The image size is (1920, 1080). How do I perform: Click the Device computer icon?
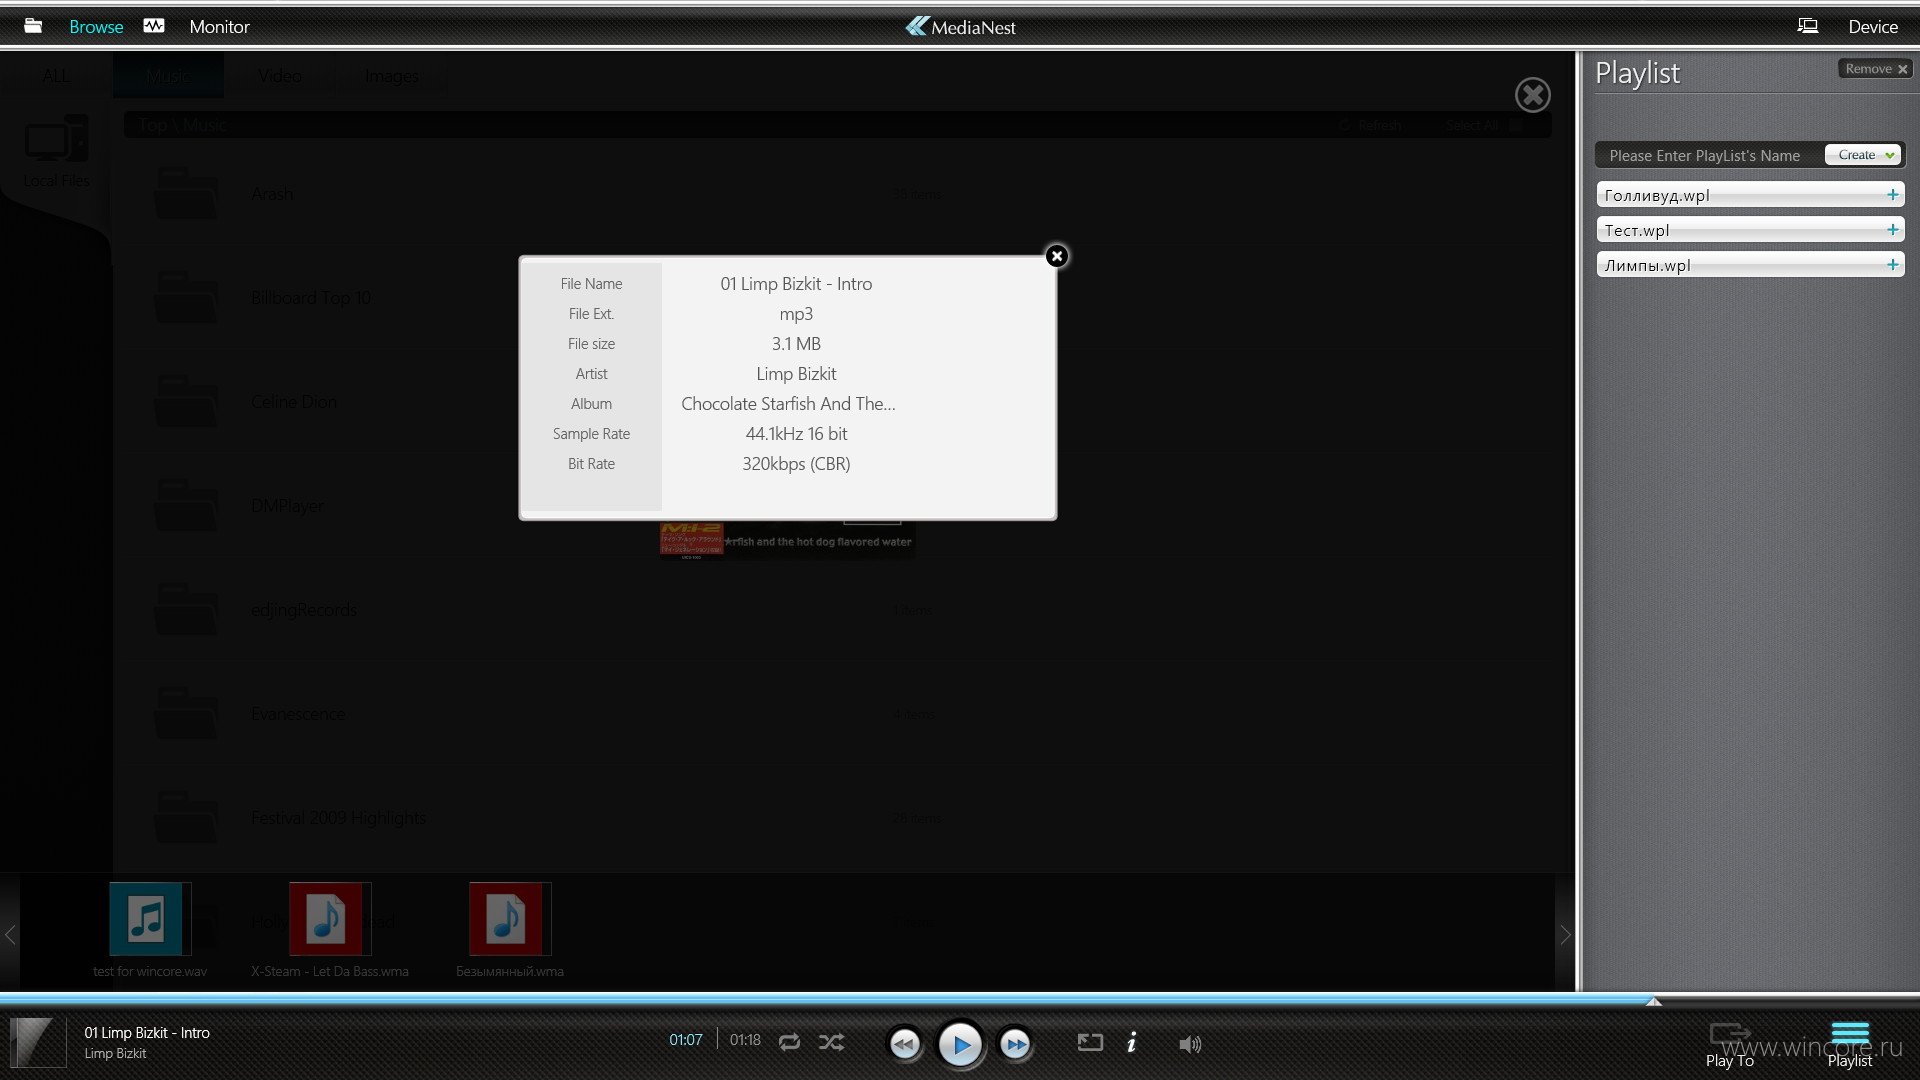tap(1808, 26)
